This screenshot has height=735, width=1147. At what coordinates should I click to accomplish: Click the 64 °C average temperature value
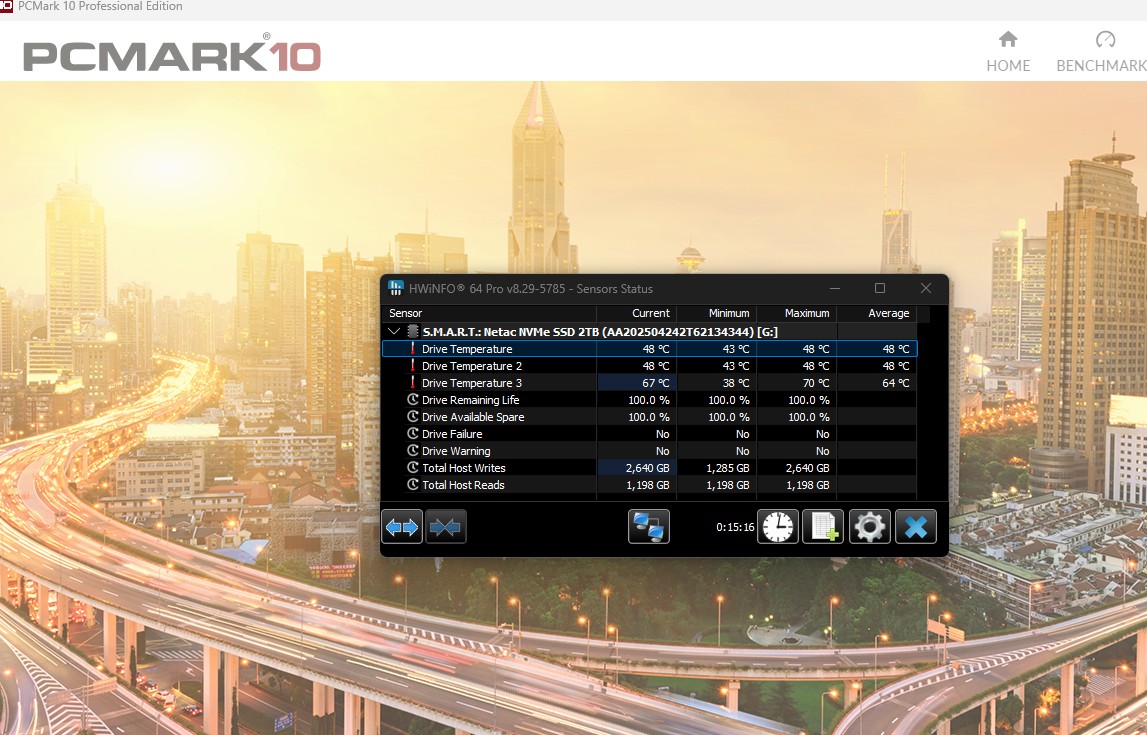click(x=895, y=382)
